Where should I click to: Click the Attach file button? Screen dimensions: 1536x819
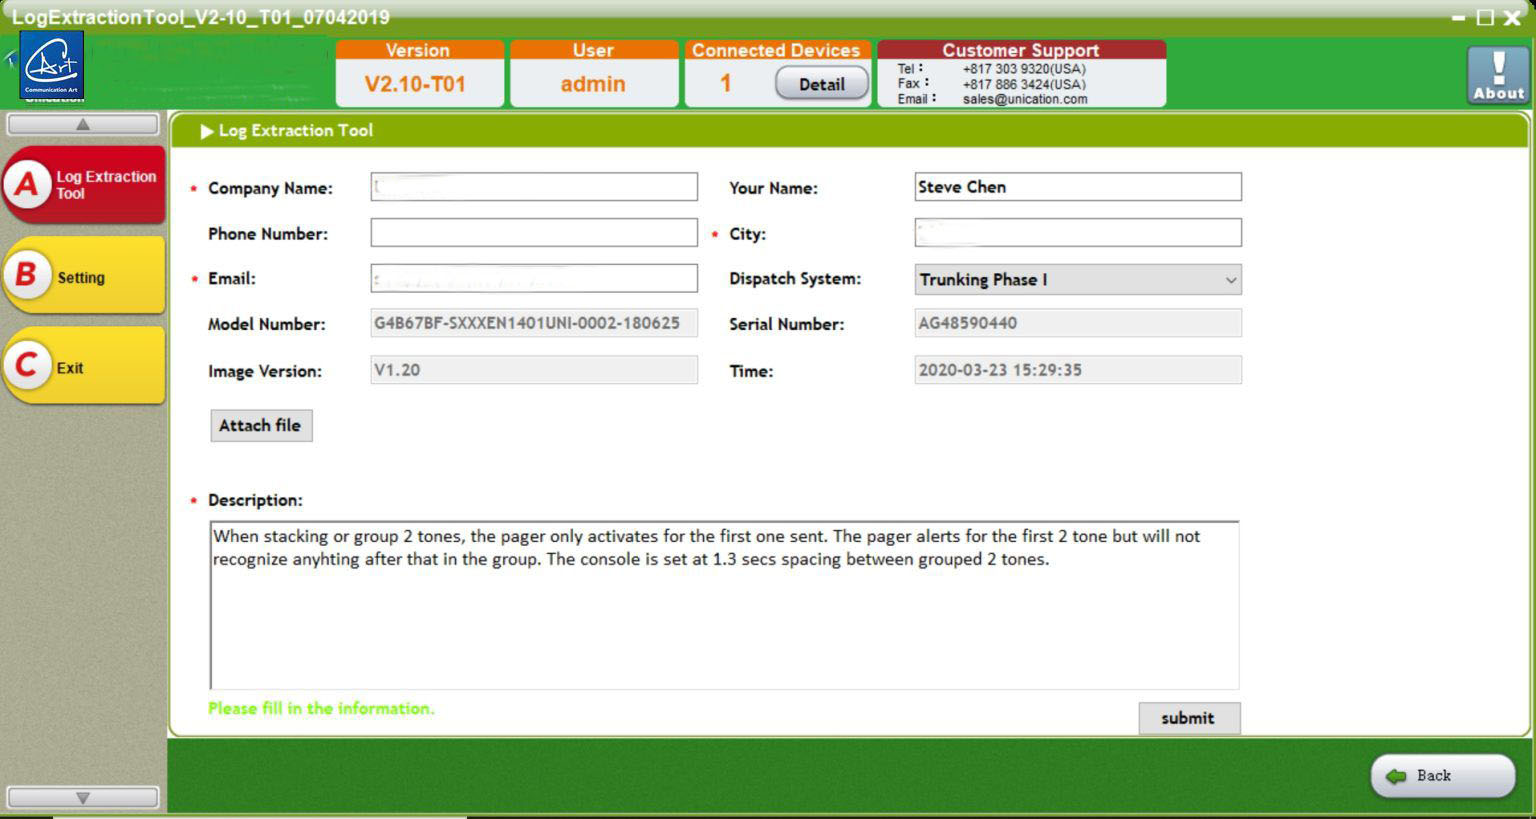261,425
